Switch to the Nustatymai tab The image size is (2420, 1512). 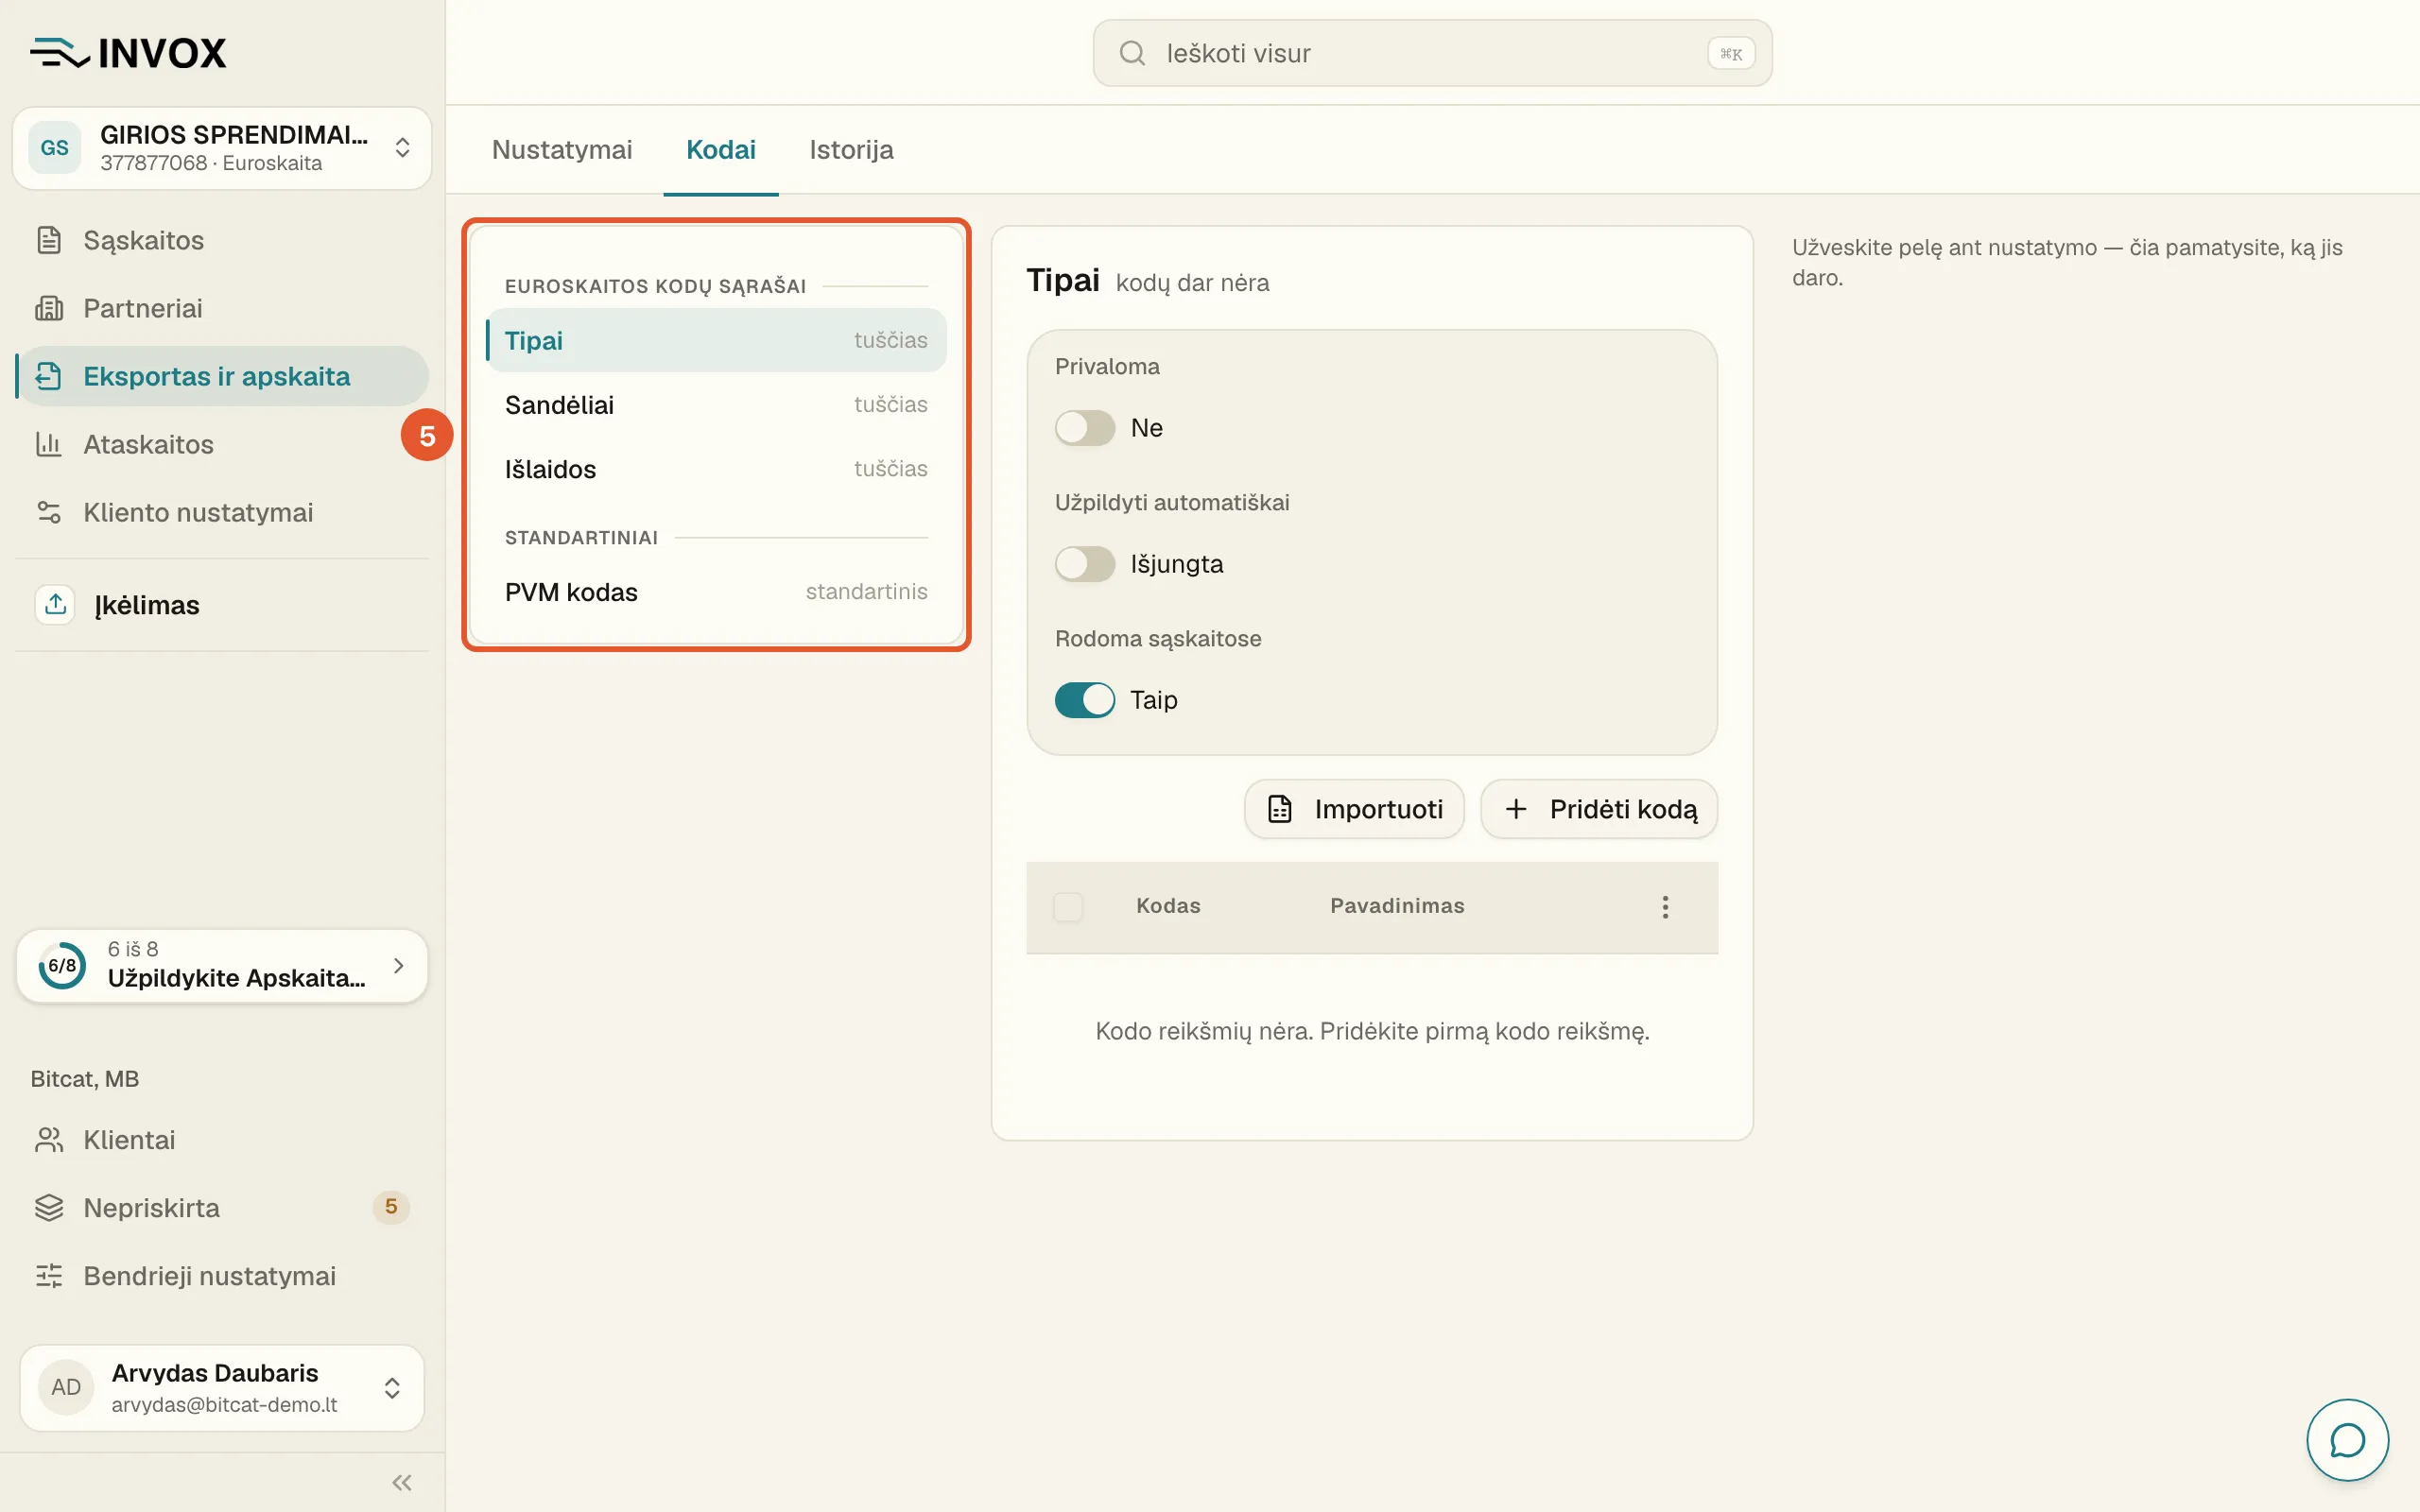click(x=562, y=150)
